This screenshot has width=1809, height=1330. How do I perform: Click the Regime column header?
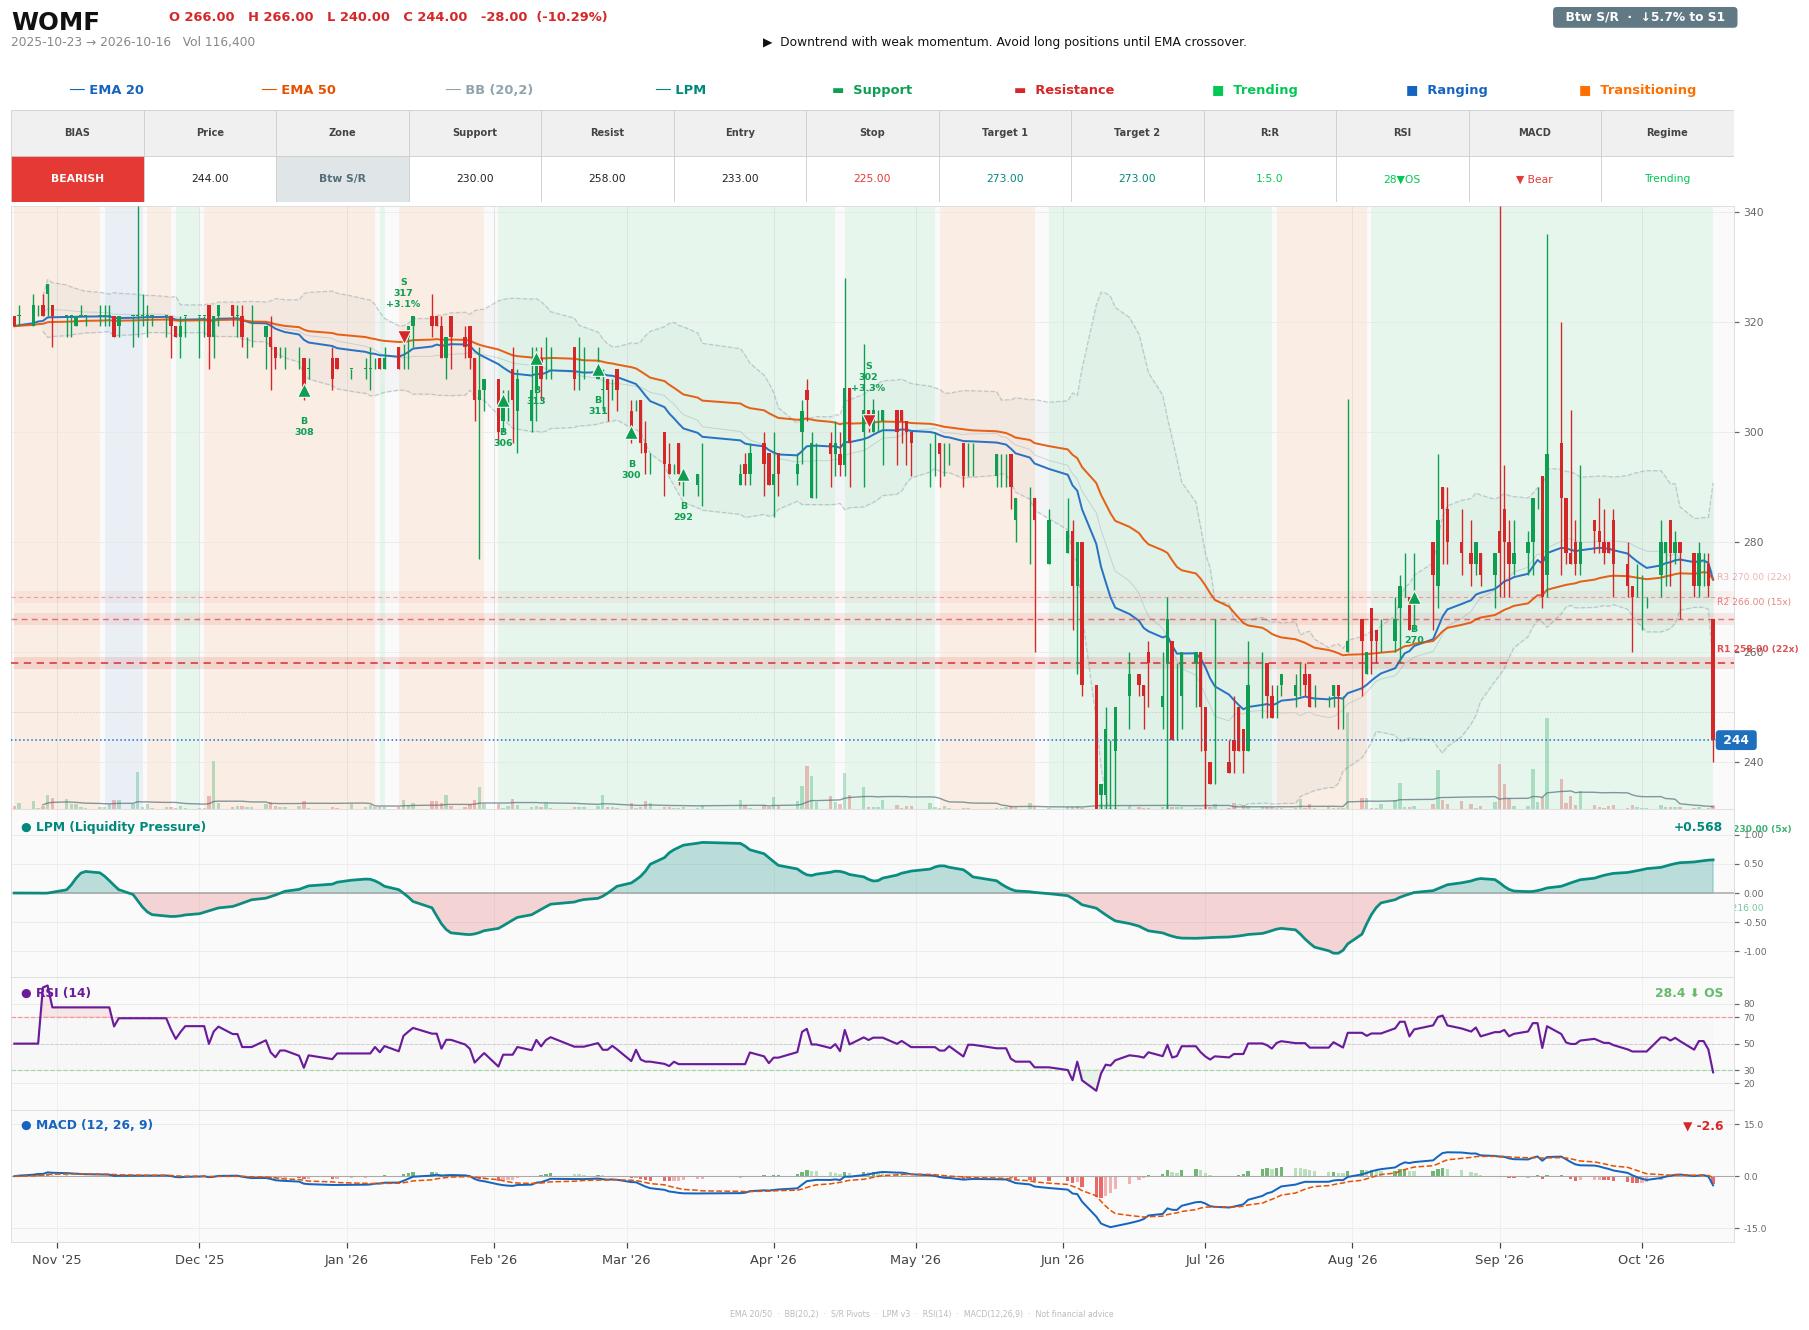pyautogui.click(x=1667, y=133)
